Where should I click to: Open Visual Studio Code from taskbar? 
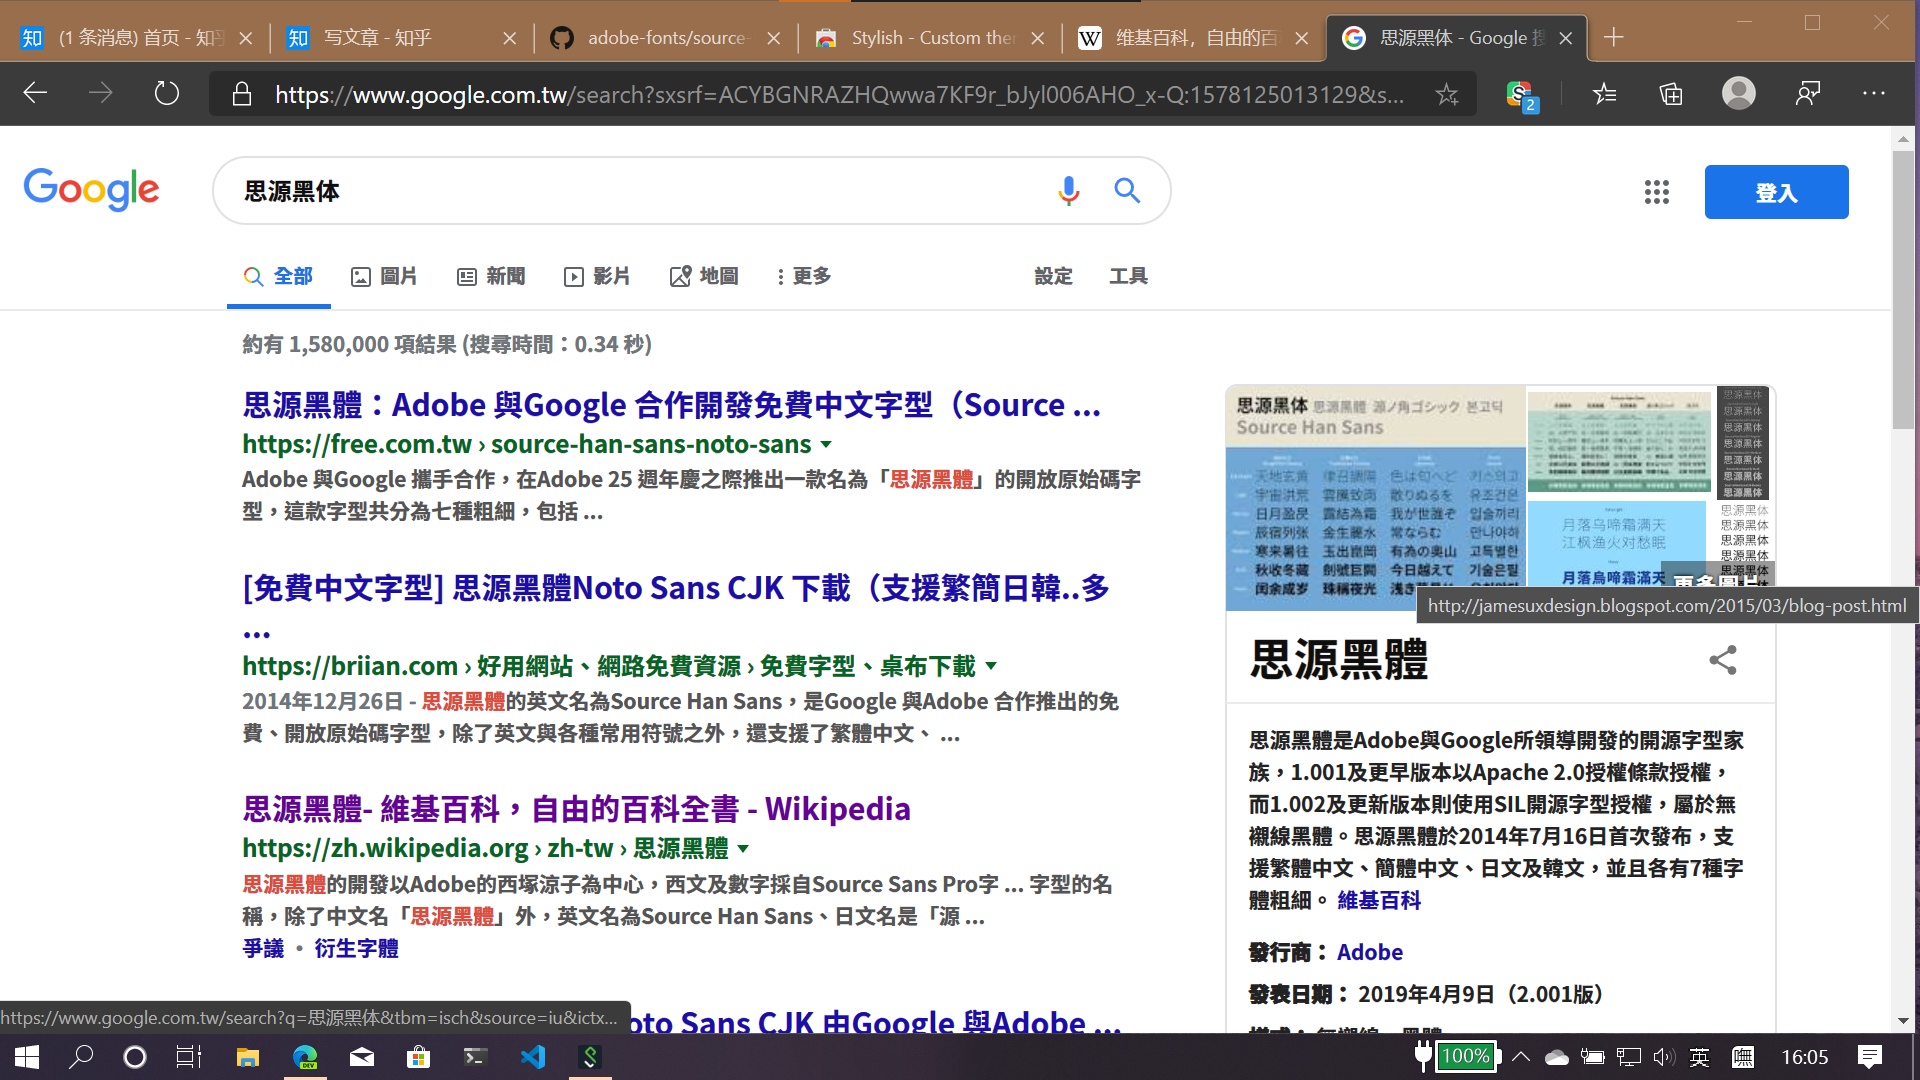533,1057
